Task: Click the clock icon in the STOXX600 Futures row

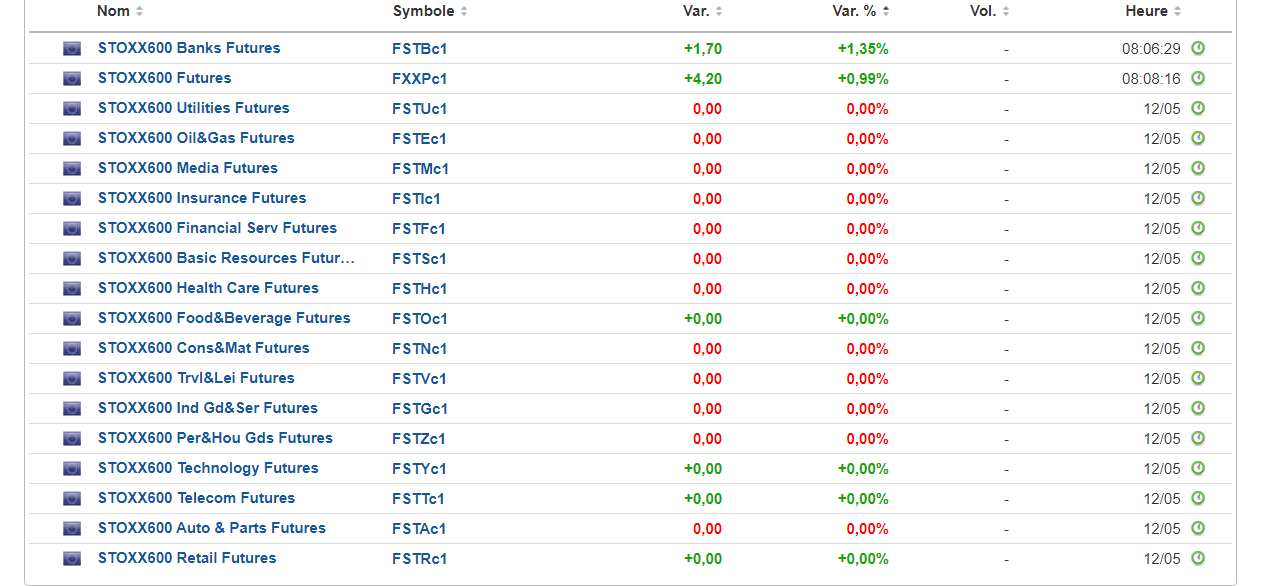Action: point(1197,78)
